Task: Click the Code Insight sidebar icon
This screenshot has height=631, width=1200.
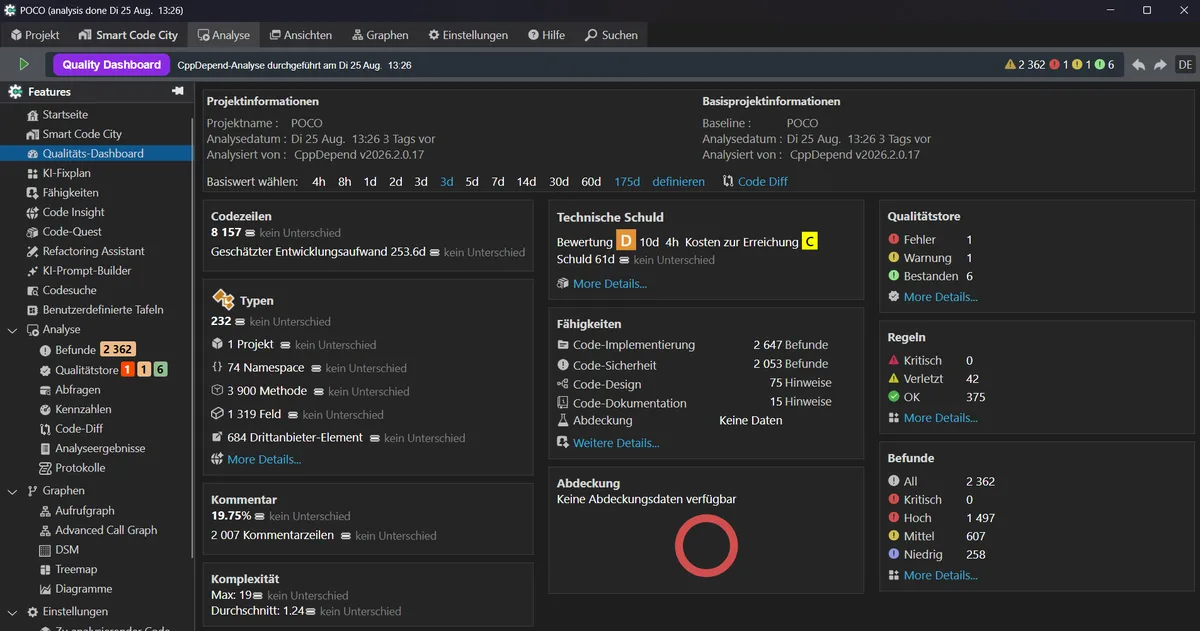Action: tap(33, 212)
